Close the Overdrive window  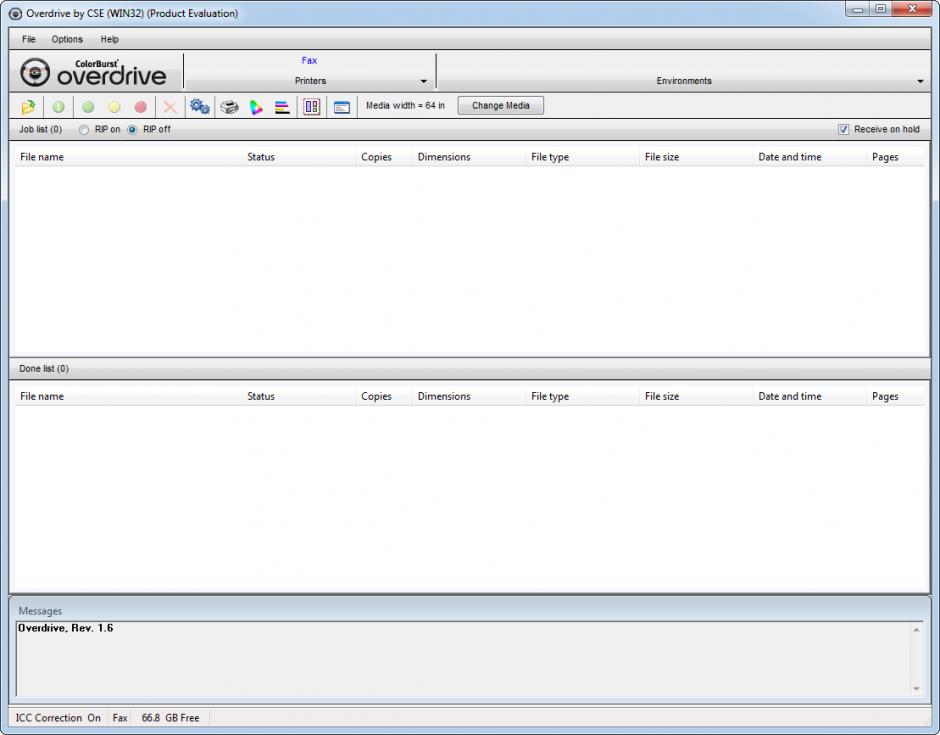pos(912,9)
